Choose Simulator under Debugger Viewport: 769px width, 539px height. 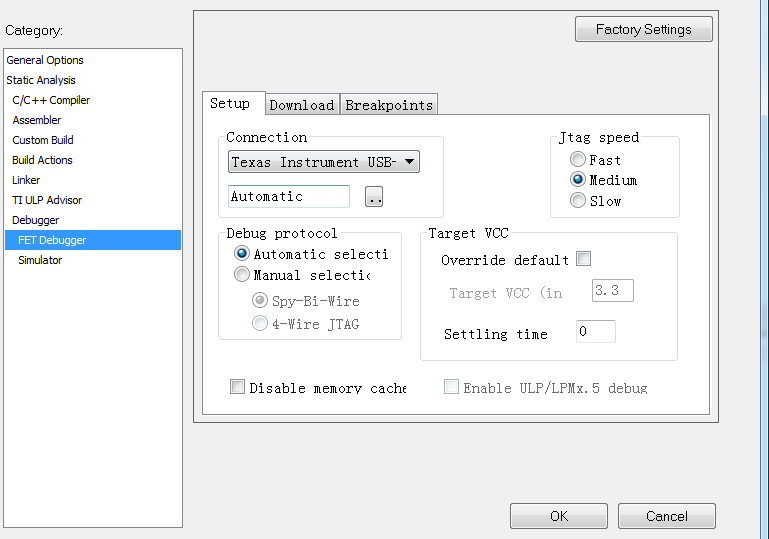coord(40,260)
